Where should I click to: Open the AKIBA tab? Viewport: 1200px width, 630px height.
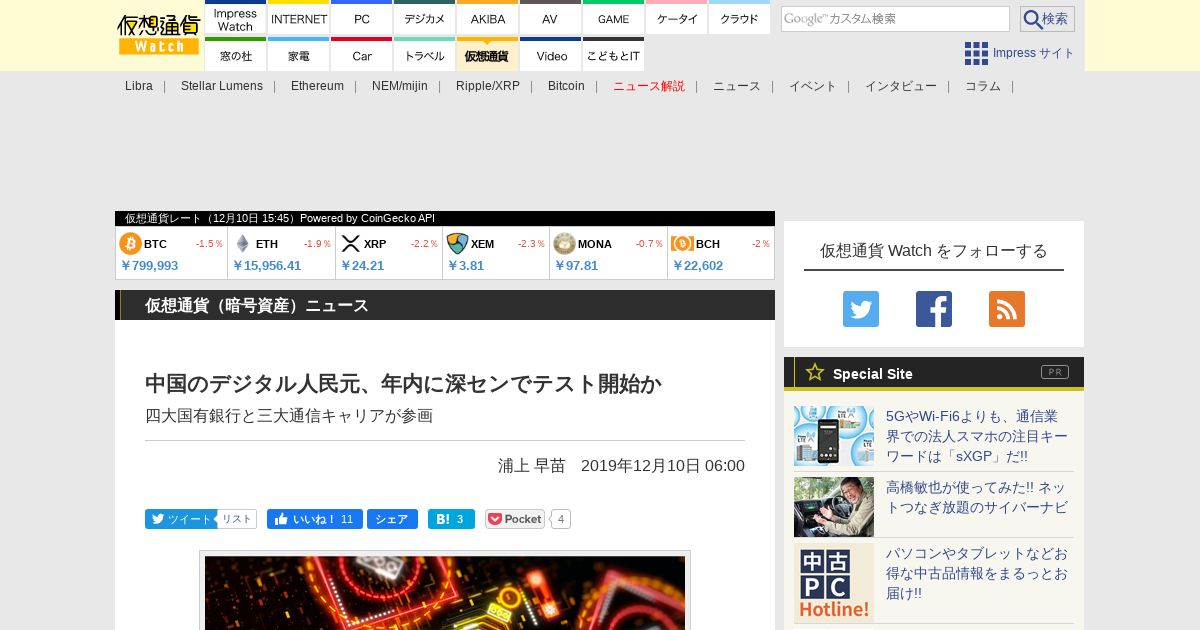coord(488,19)
